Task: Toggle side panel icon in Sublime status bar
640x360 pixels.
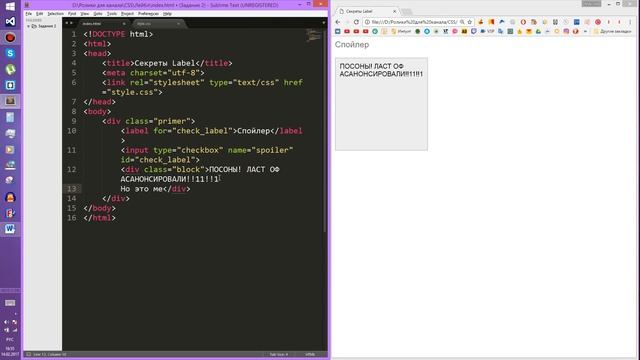Action: [x=29, y=354]
